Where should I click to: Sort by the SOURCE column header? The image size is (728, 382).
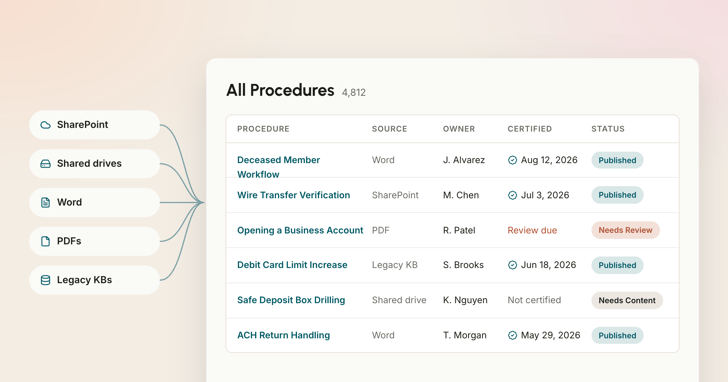[390, 129]
